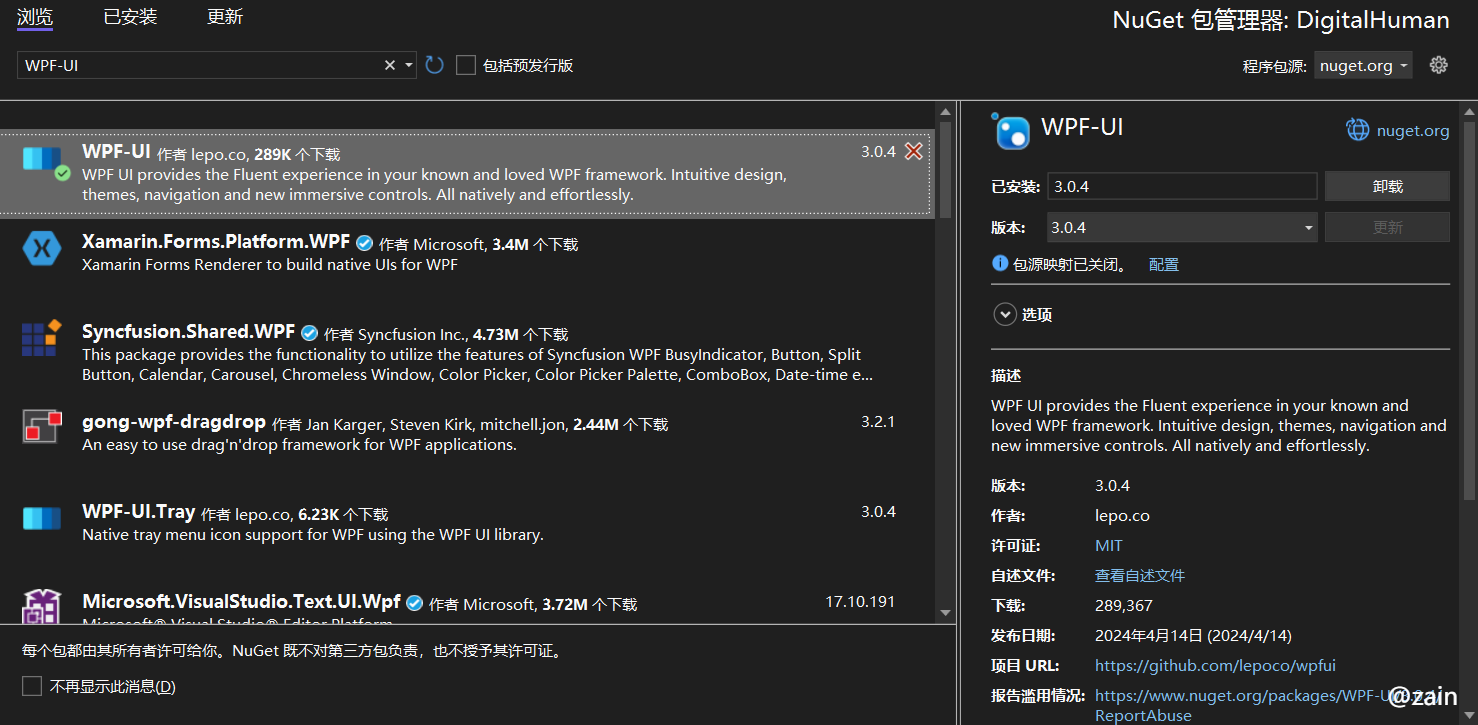The height and width of the screenshot is (725, 1478).
Task: Open the nuget.org link in details pane
Action: pyautogui.click(x=1413, y=130)
